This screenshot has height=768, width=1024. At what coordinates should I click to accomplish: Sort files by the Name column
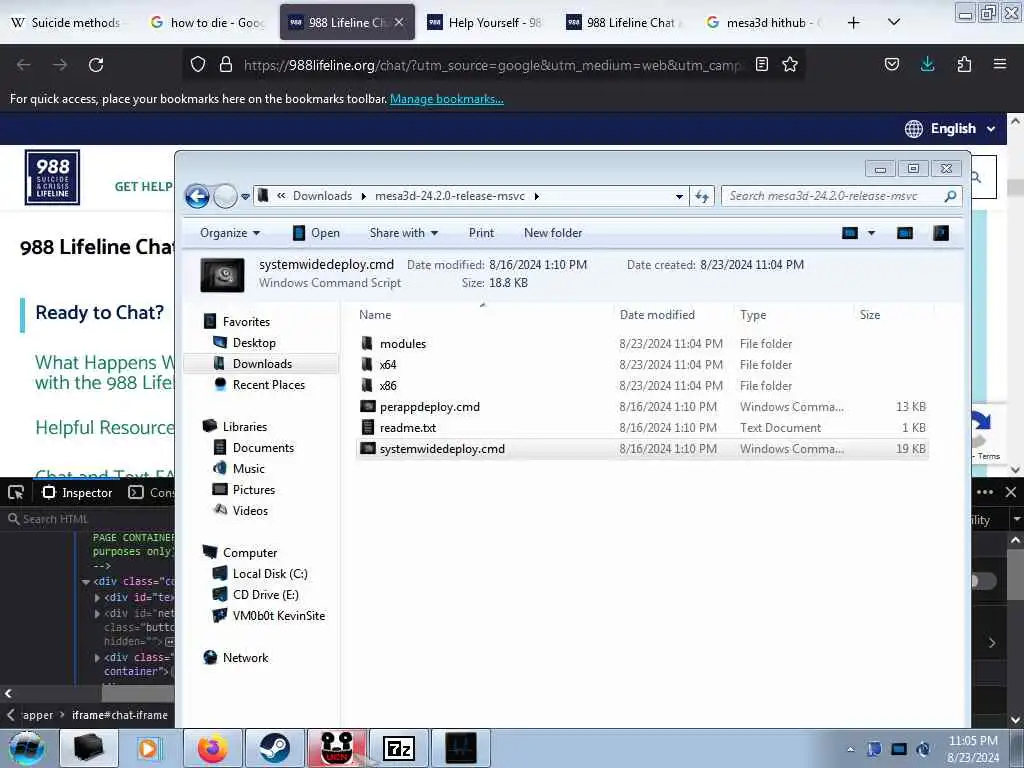pos(375,315)
